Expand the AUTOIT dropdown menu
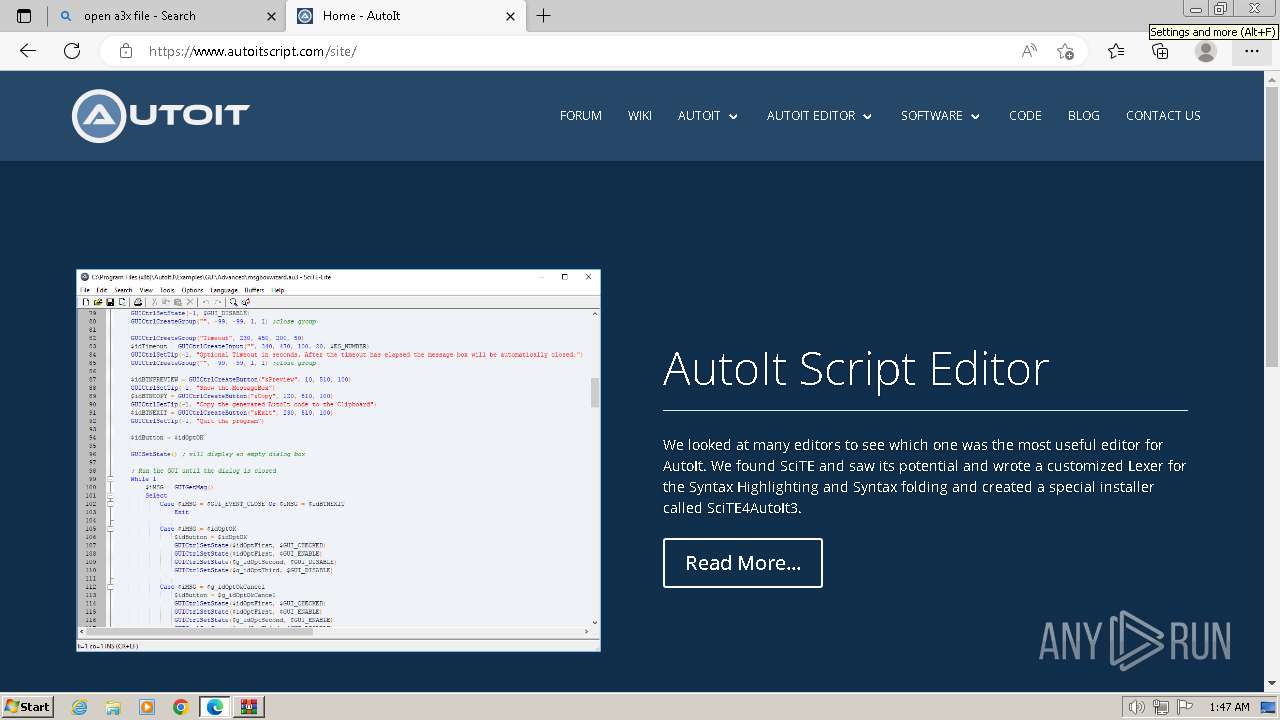Screen dimensions: 1280x720 pos(708,116)
